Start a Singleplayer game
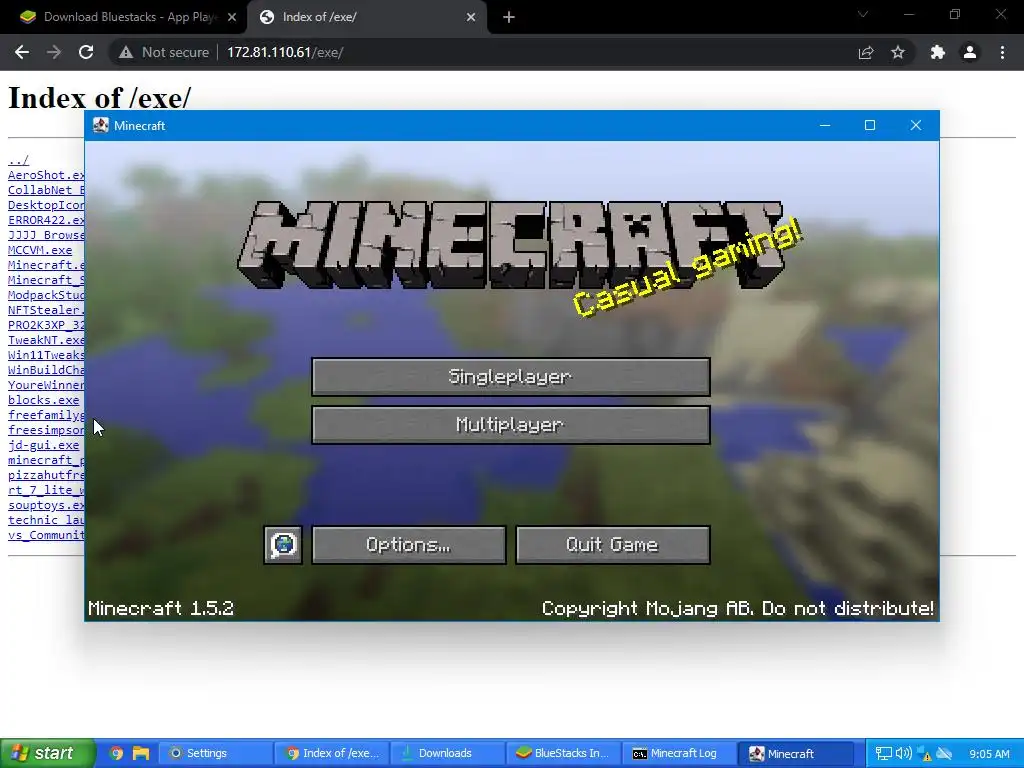Viewport: 1024px width, 768px height. point(511,377)
